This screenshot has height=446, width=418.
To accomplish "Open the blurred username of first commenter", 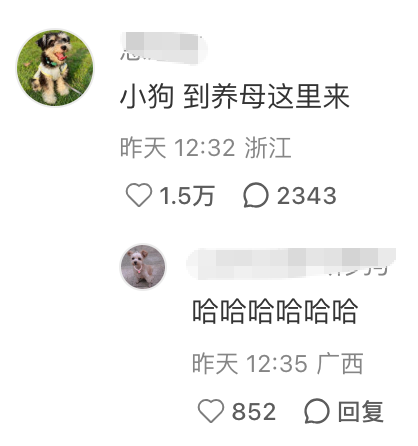I will (x=163, y=47).
